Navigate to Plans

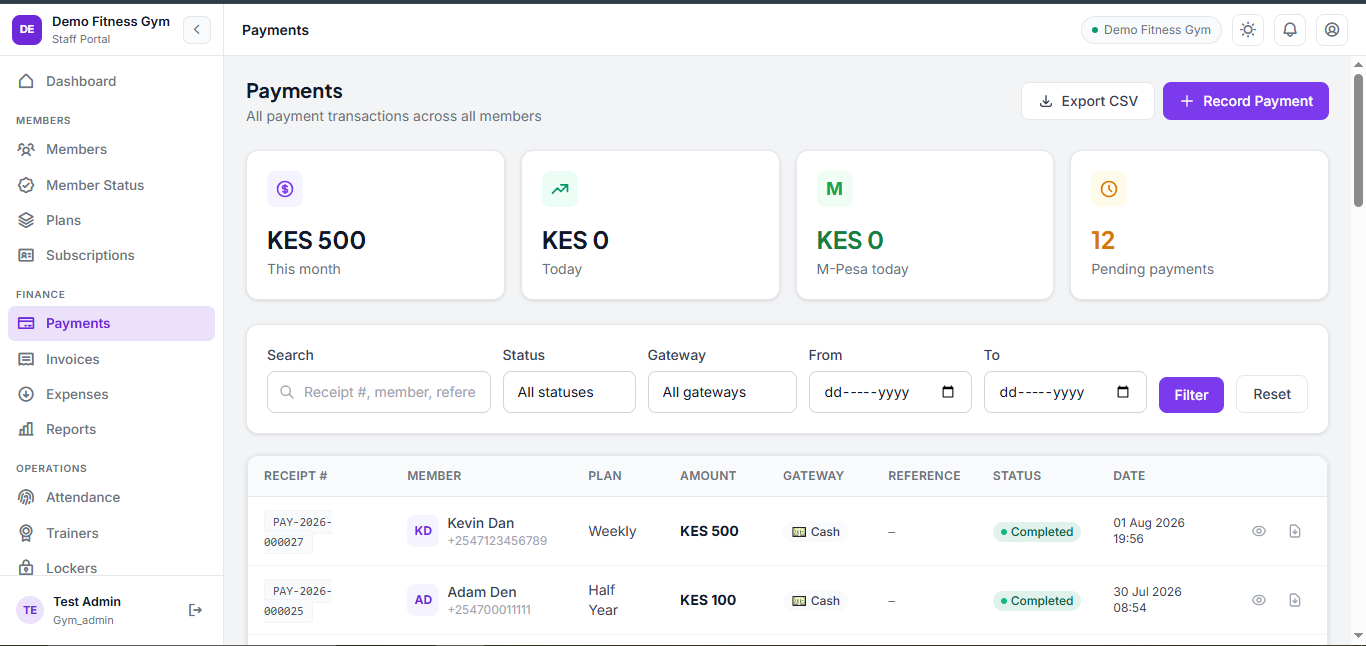[x=111, y=220]
